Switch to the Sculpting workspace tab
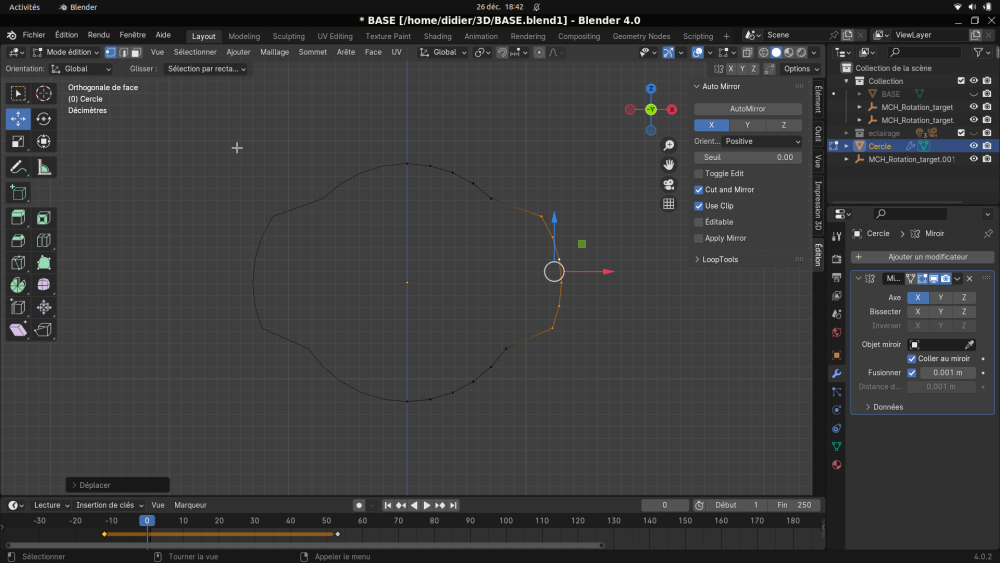 click(289, 36)
